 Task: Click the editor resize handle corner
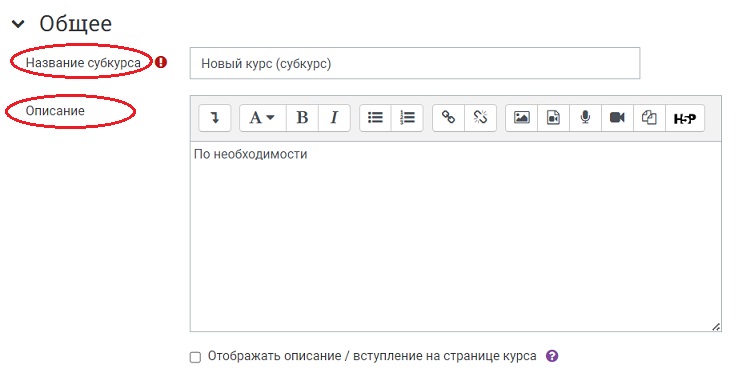pos(716,327)
